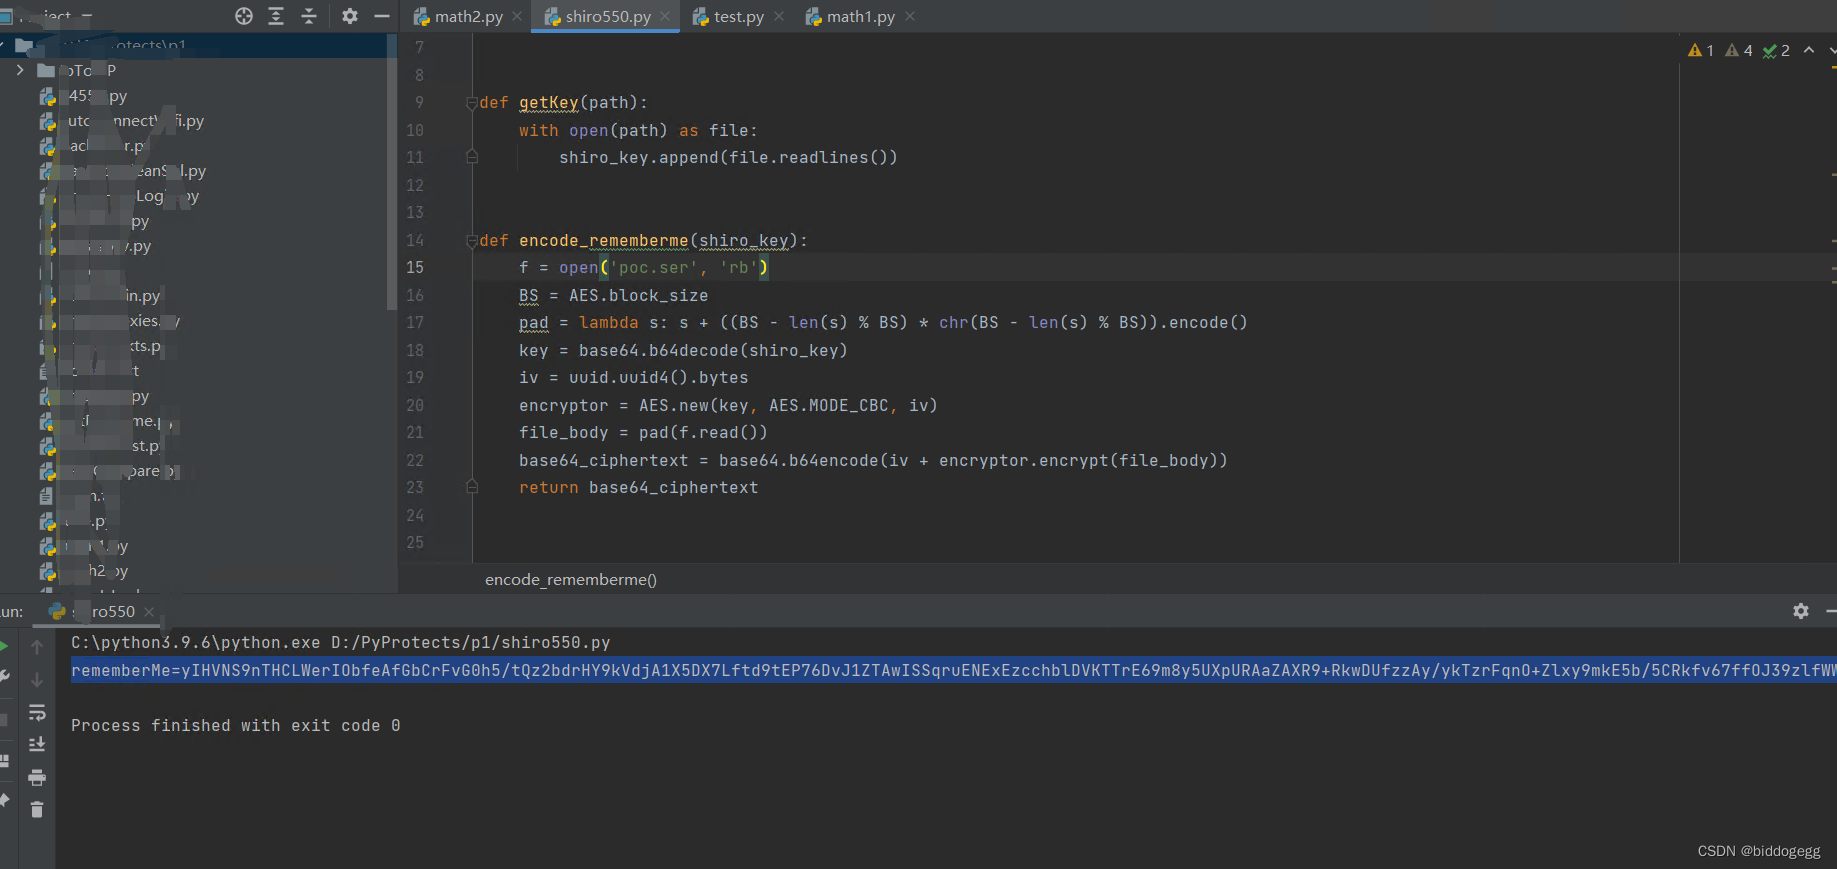Click on the lambda keyword in line 17

point(608,322)
